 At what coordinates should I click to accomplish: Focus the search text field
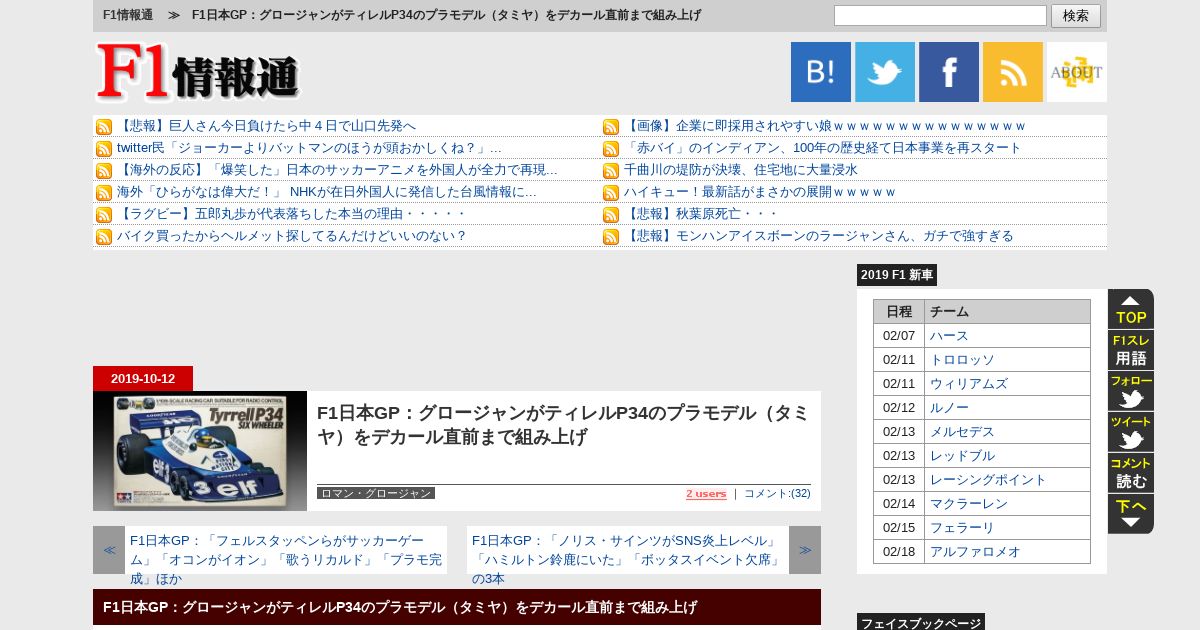(x=940, y=16)
